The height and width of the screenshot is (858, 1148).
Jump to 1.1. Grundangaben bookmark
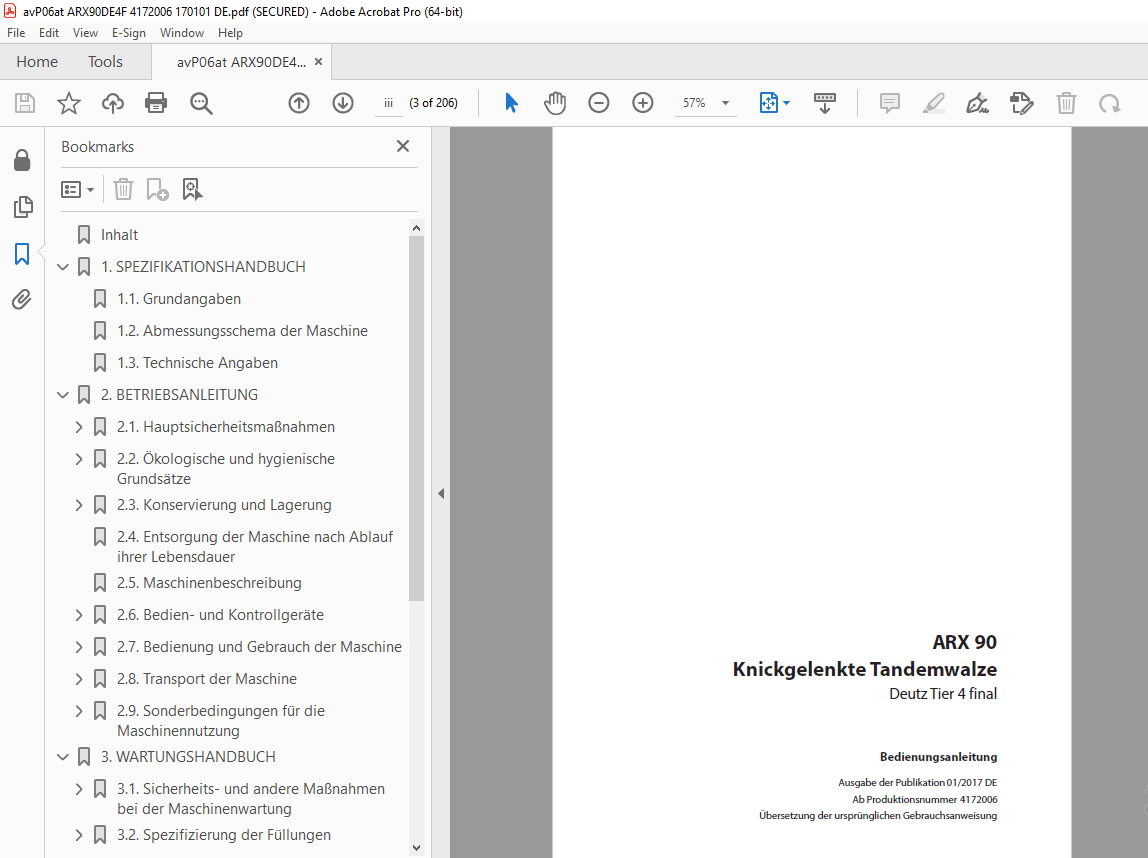179,299
